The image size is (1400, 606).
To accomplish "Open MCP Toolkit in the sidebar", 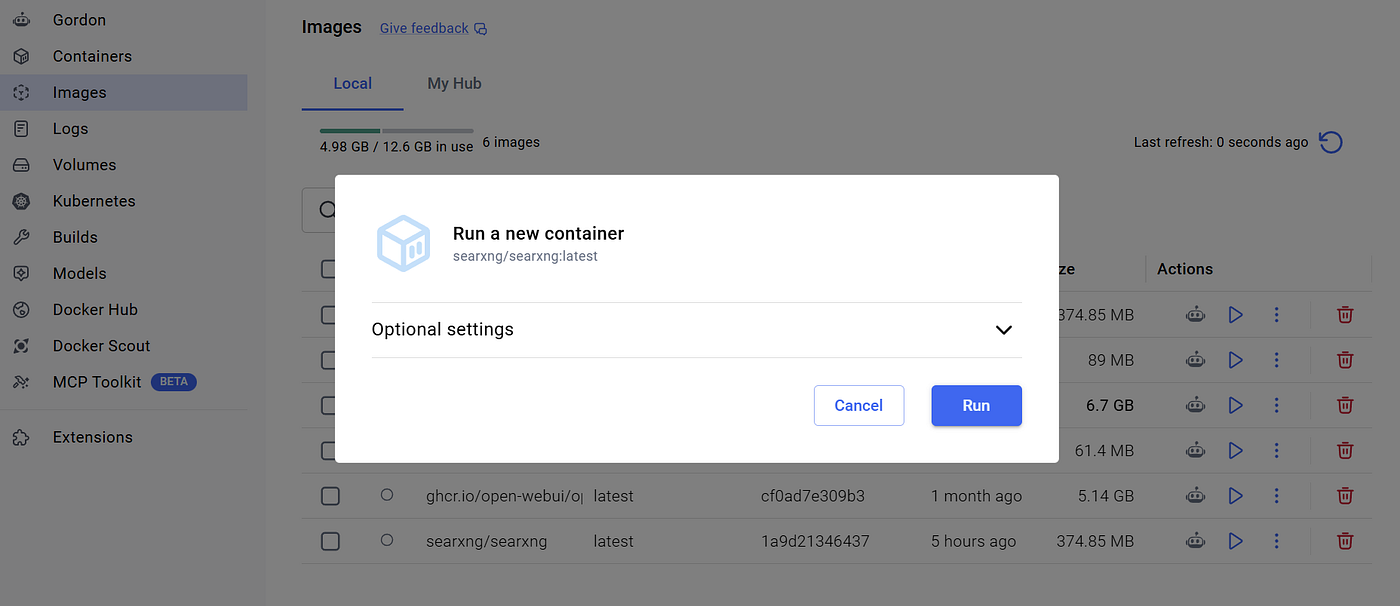I will [x=96, y=382].
